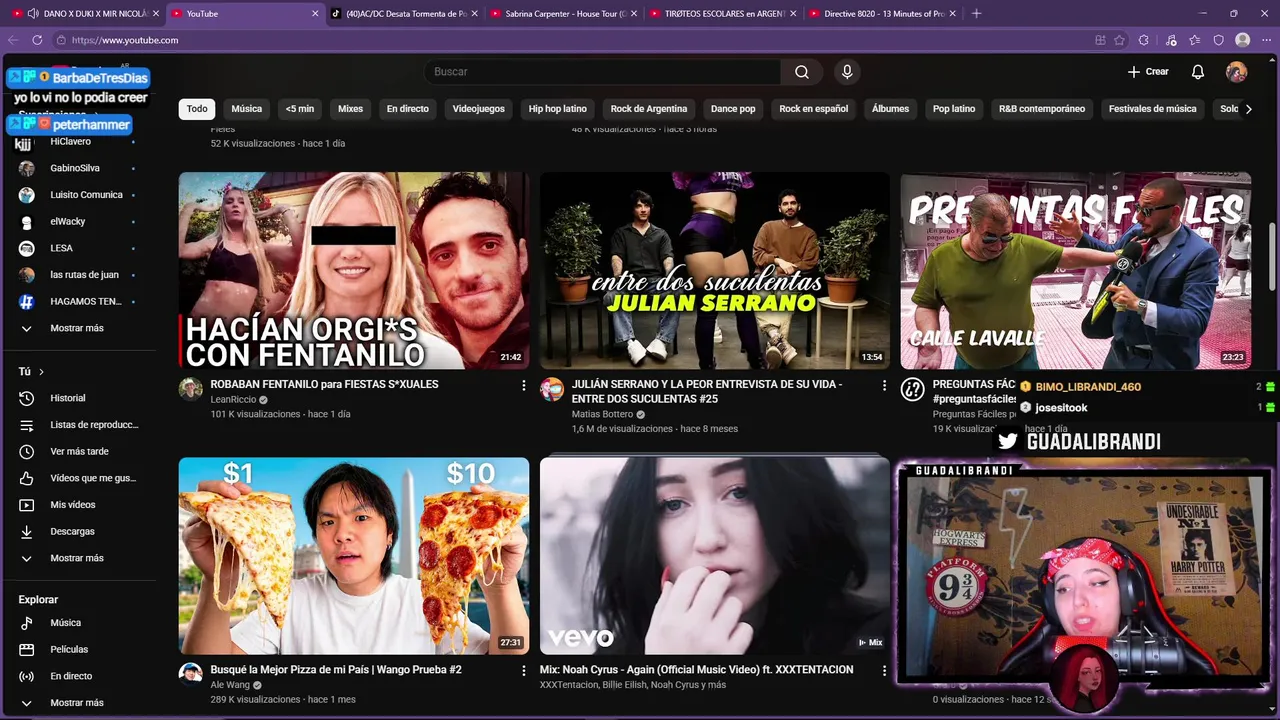This screenshot has width=1280, height=720.
Task: Start voice search with microphone icon
Action: coord(847,72)
